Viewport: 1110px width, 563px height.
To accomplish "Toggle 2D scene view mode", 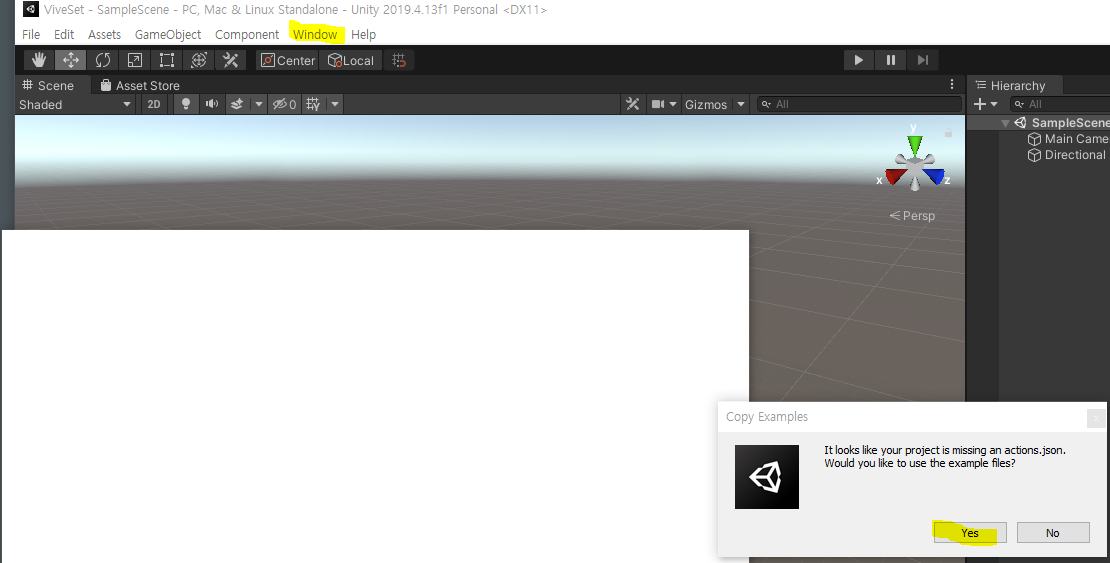I will tap(154, 104).
